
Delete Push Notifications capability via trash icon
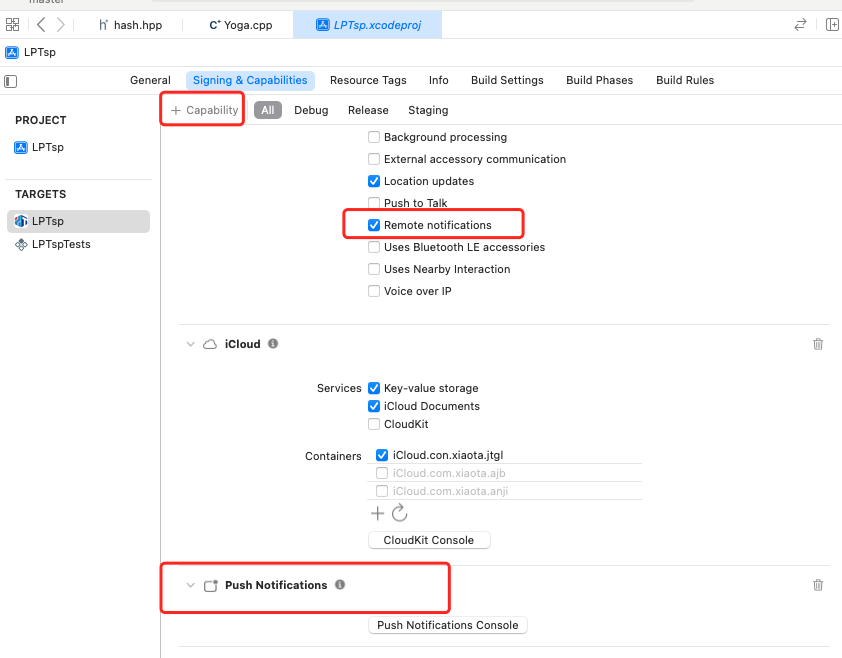pyautogui.click(x=818, y=585)
